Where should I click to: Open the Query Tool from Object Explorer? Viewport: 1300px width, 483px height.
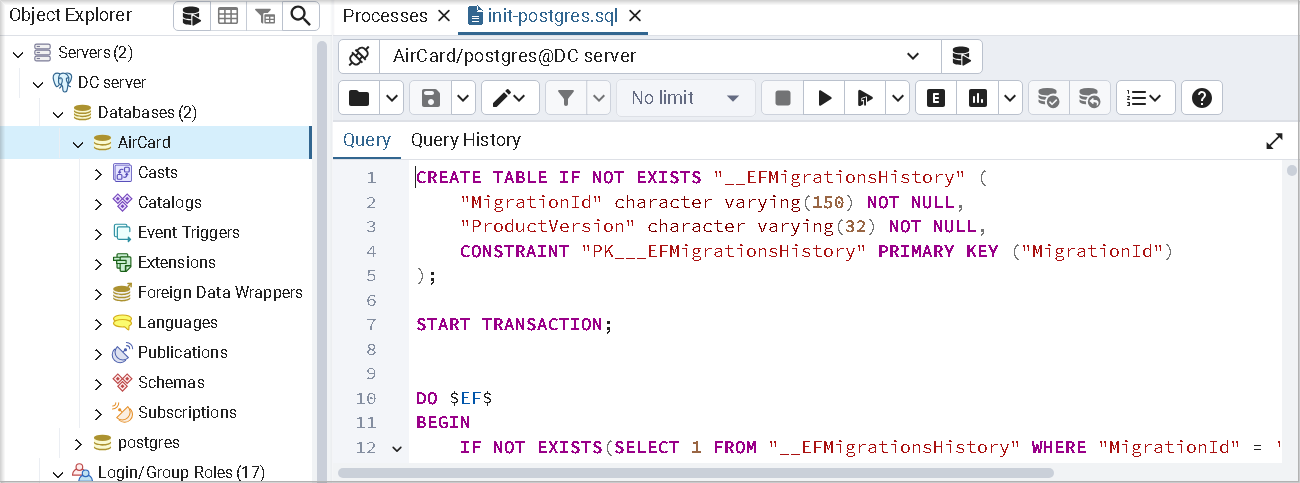[x=192, y=16]
